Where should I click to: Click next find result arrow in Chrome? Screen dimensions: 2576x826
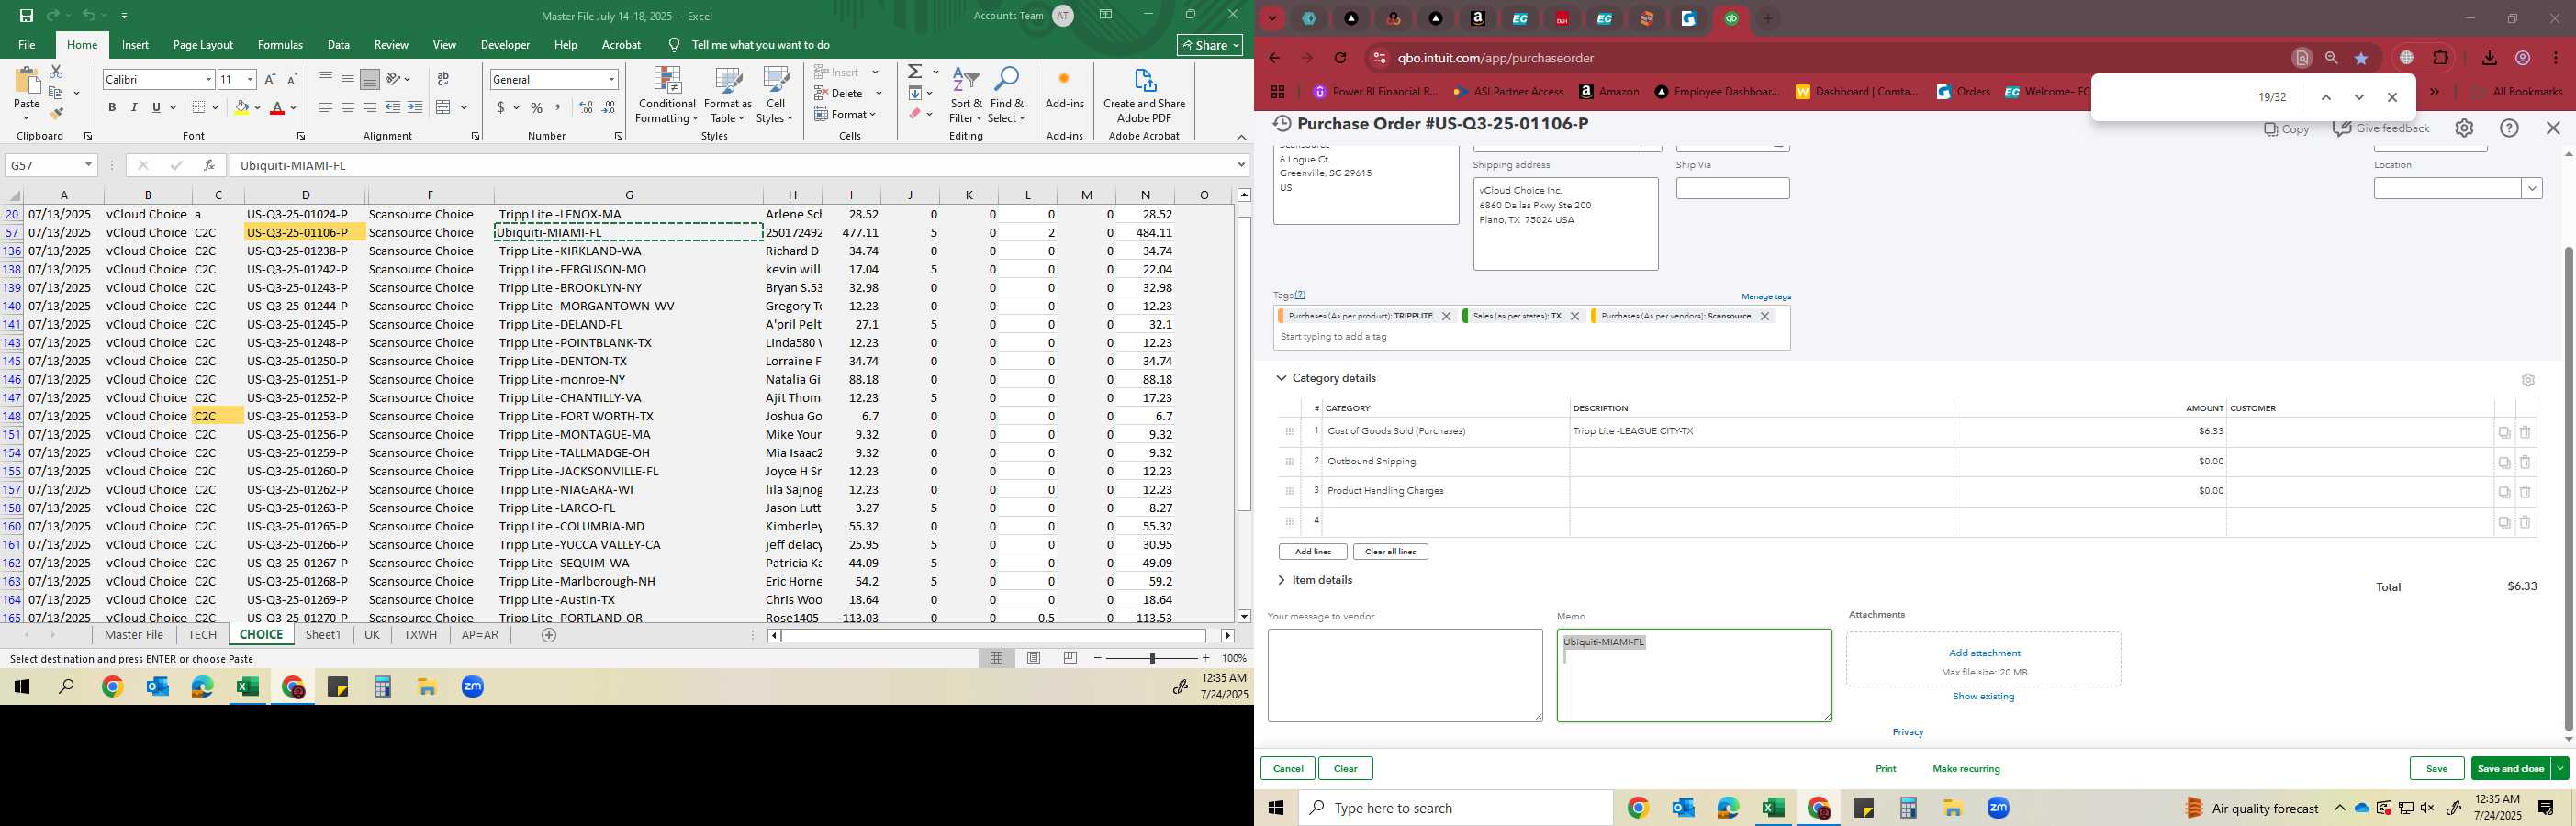pos(2359,97)
